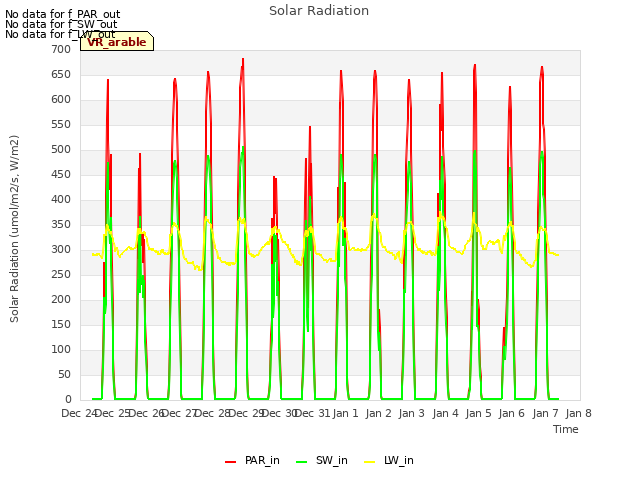Image resolution: width=640 pixels, height=480 pixels.
Task: Click the 500 y-axis tick label
Action: click(61, 150)
